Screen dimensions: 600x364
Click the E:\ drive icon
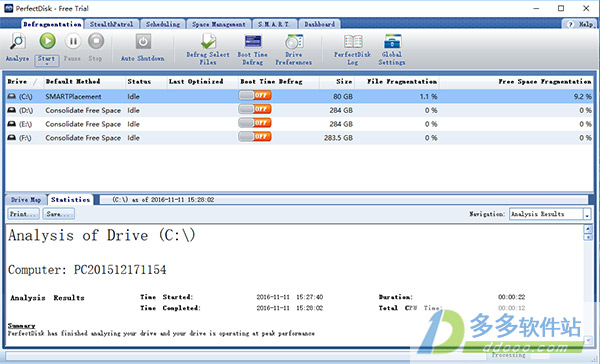(12, 124)
